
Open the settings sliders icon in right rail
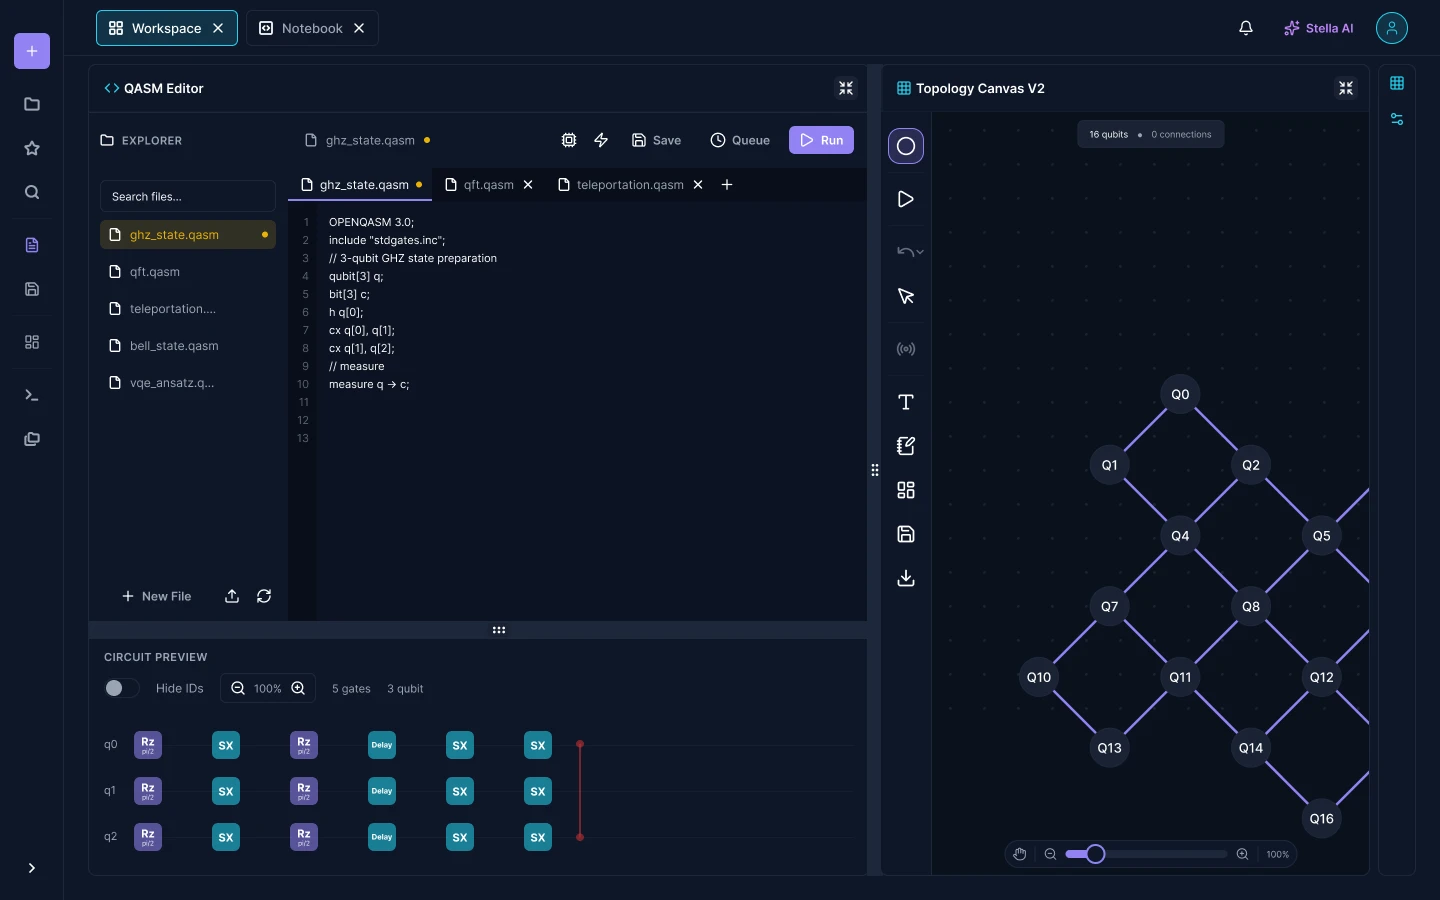(x=1397, y=119)
